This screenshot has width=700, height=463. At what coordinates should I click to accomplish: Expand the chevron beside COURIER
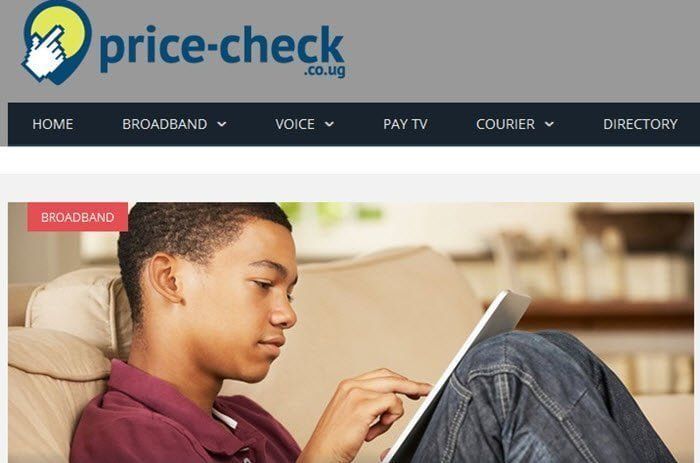(549, 124)
